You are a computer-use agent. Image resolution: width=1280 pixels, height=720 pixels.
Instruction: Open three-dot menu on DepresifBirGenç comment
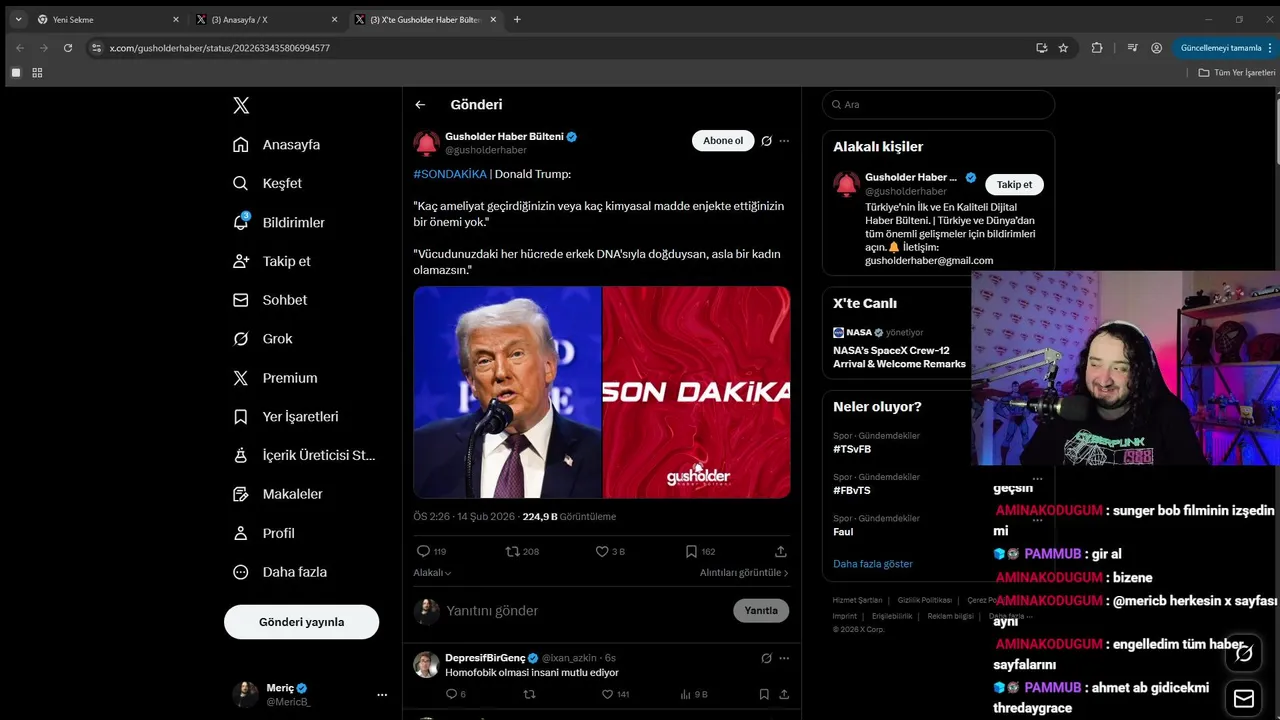pos(784,658)
